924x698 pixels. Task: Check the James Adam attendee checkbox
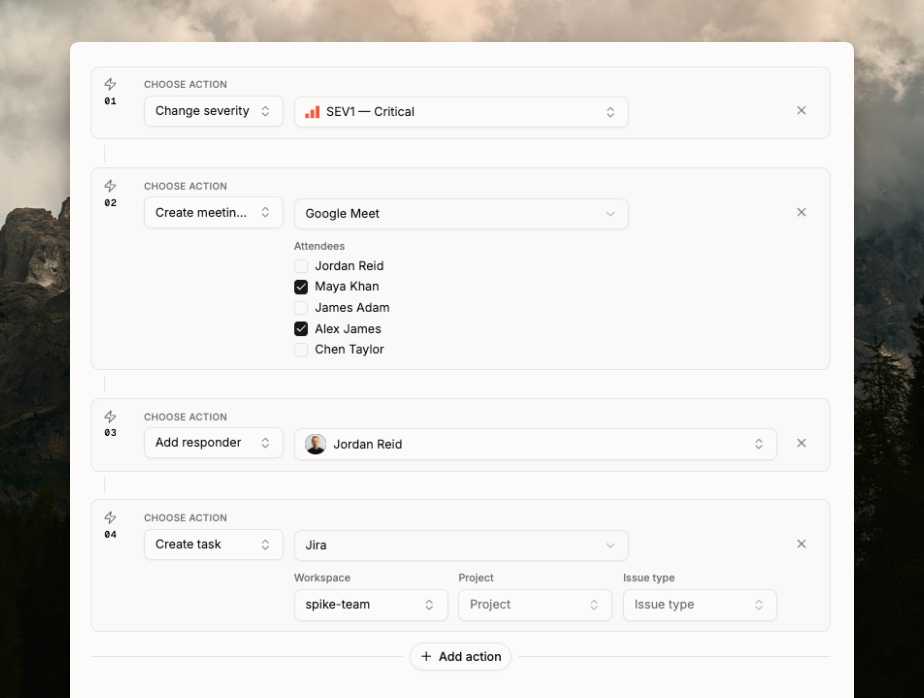301,308
